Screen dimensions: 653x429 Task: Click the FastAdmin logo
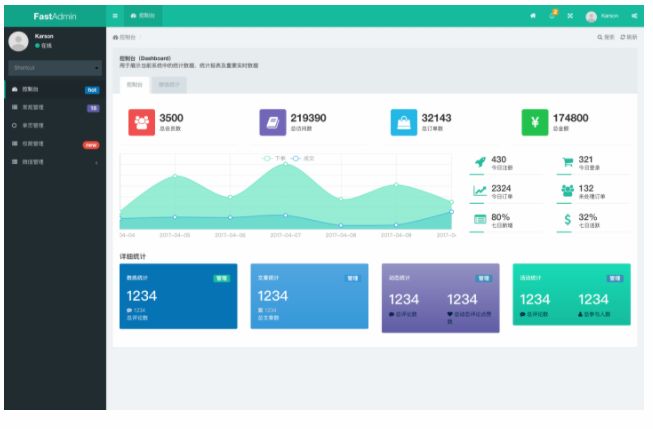(55, 16)
